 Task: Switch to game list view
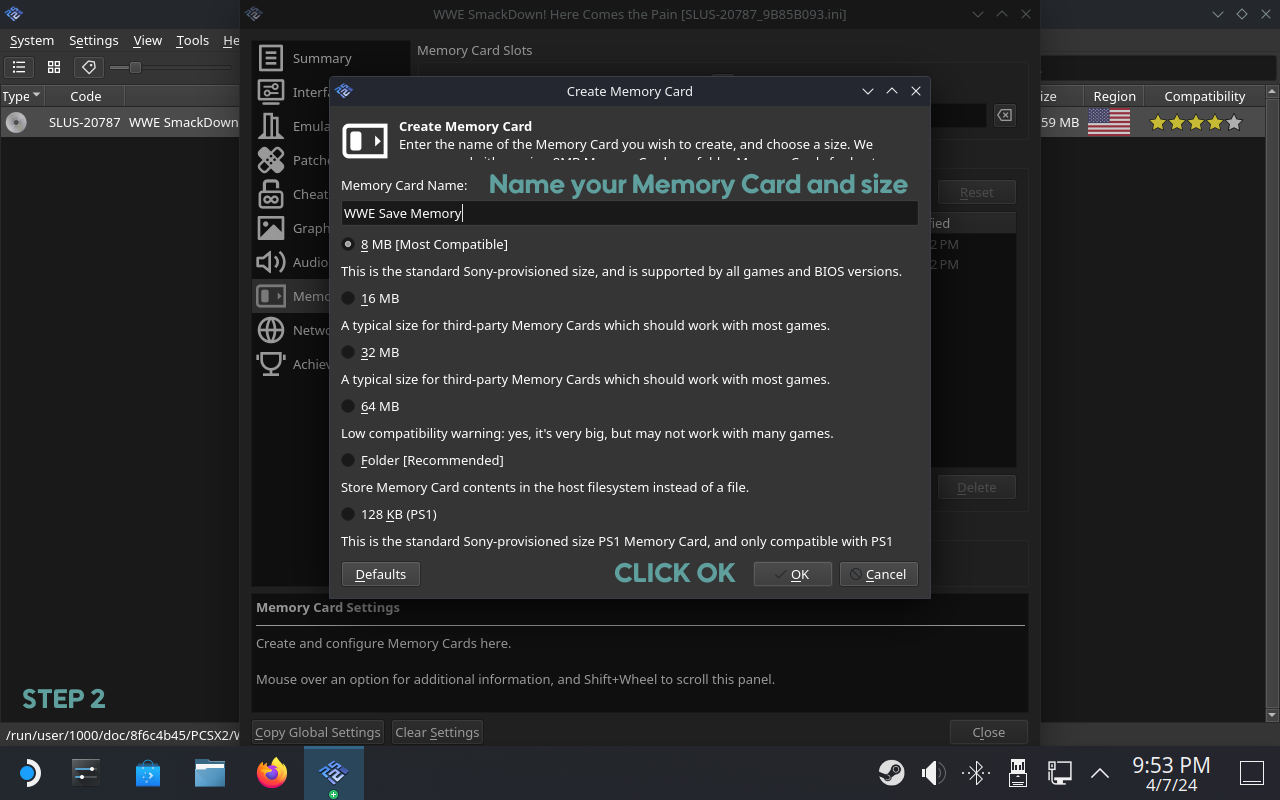point(19,67)
